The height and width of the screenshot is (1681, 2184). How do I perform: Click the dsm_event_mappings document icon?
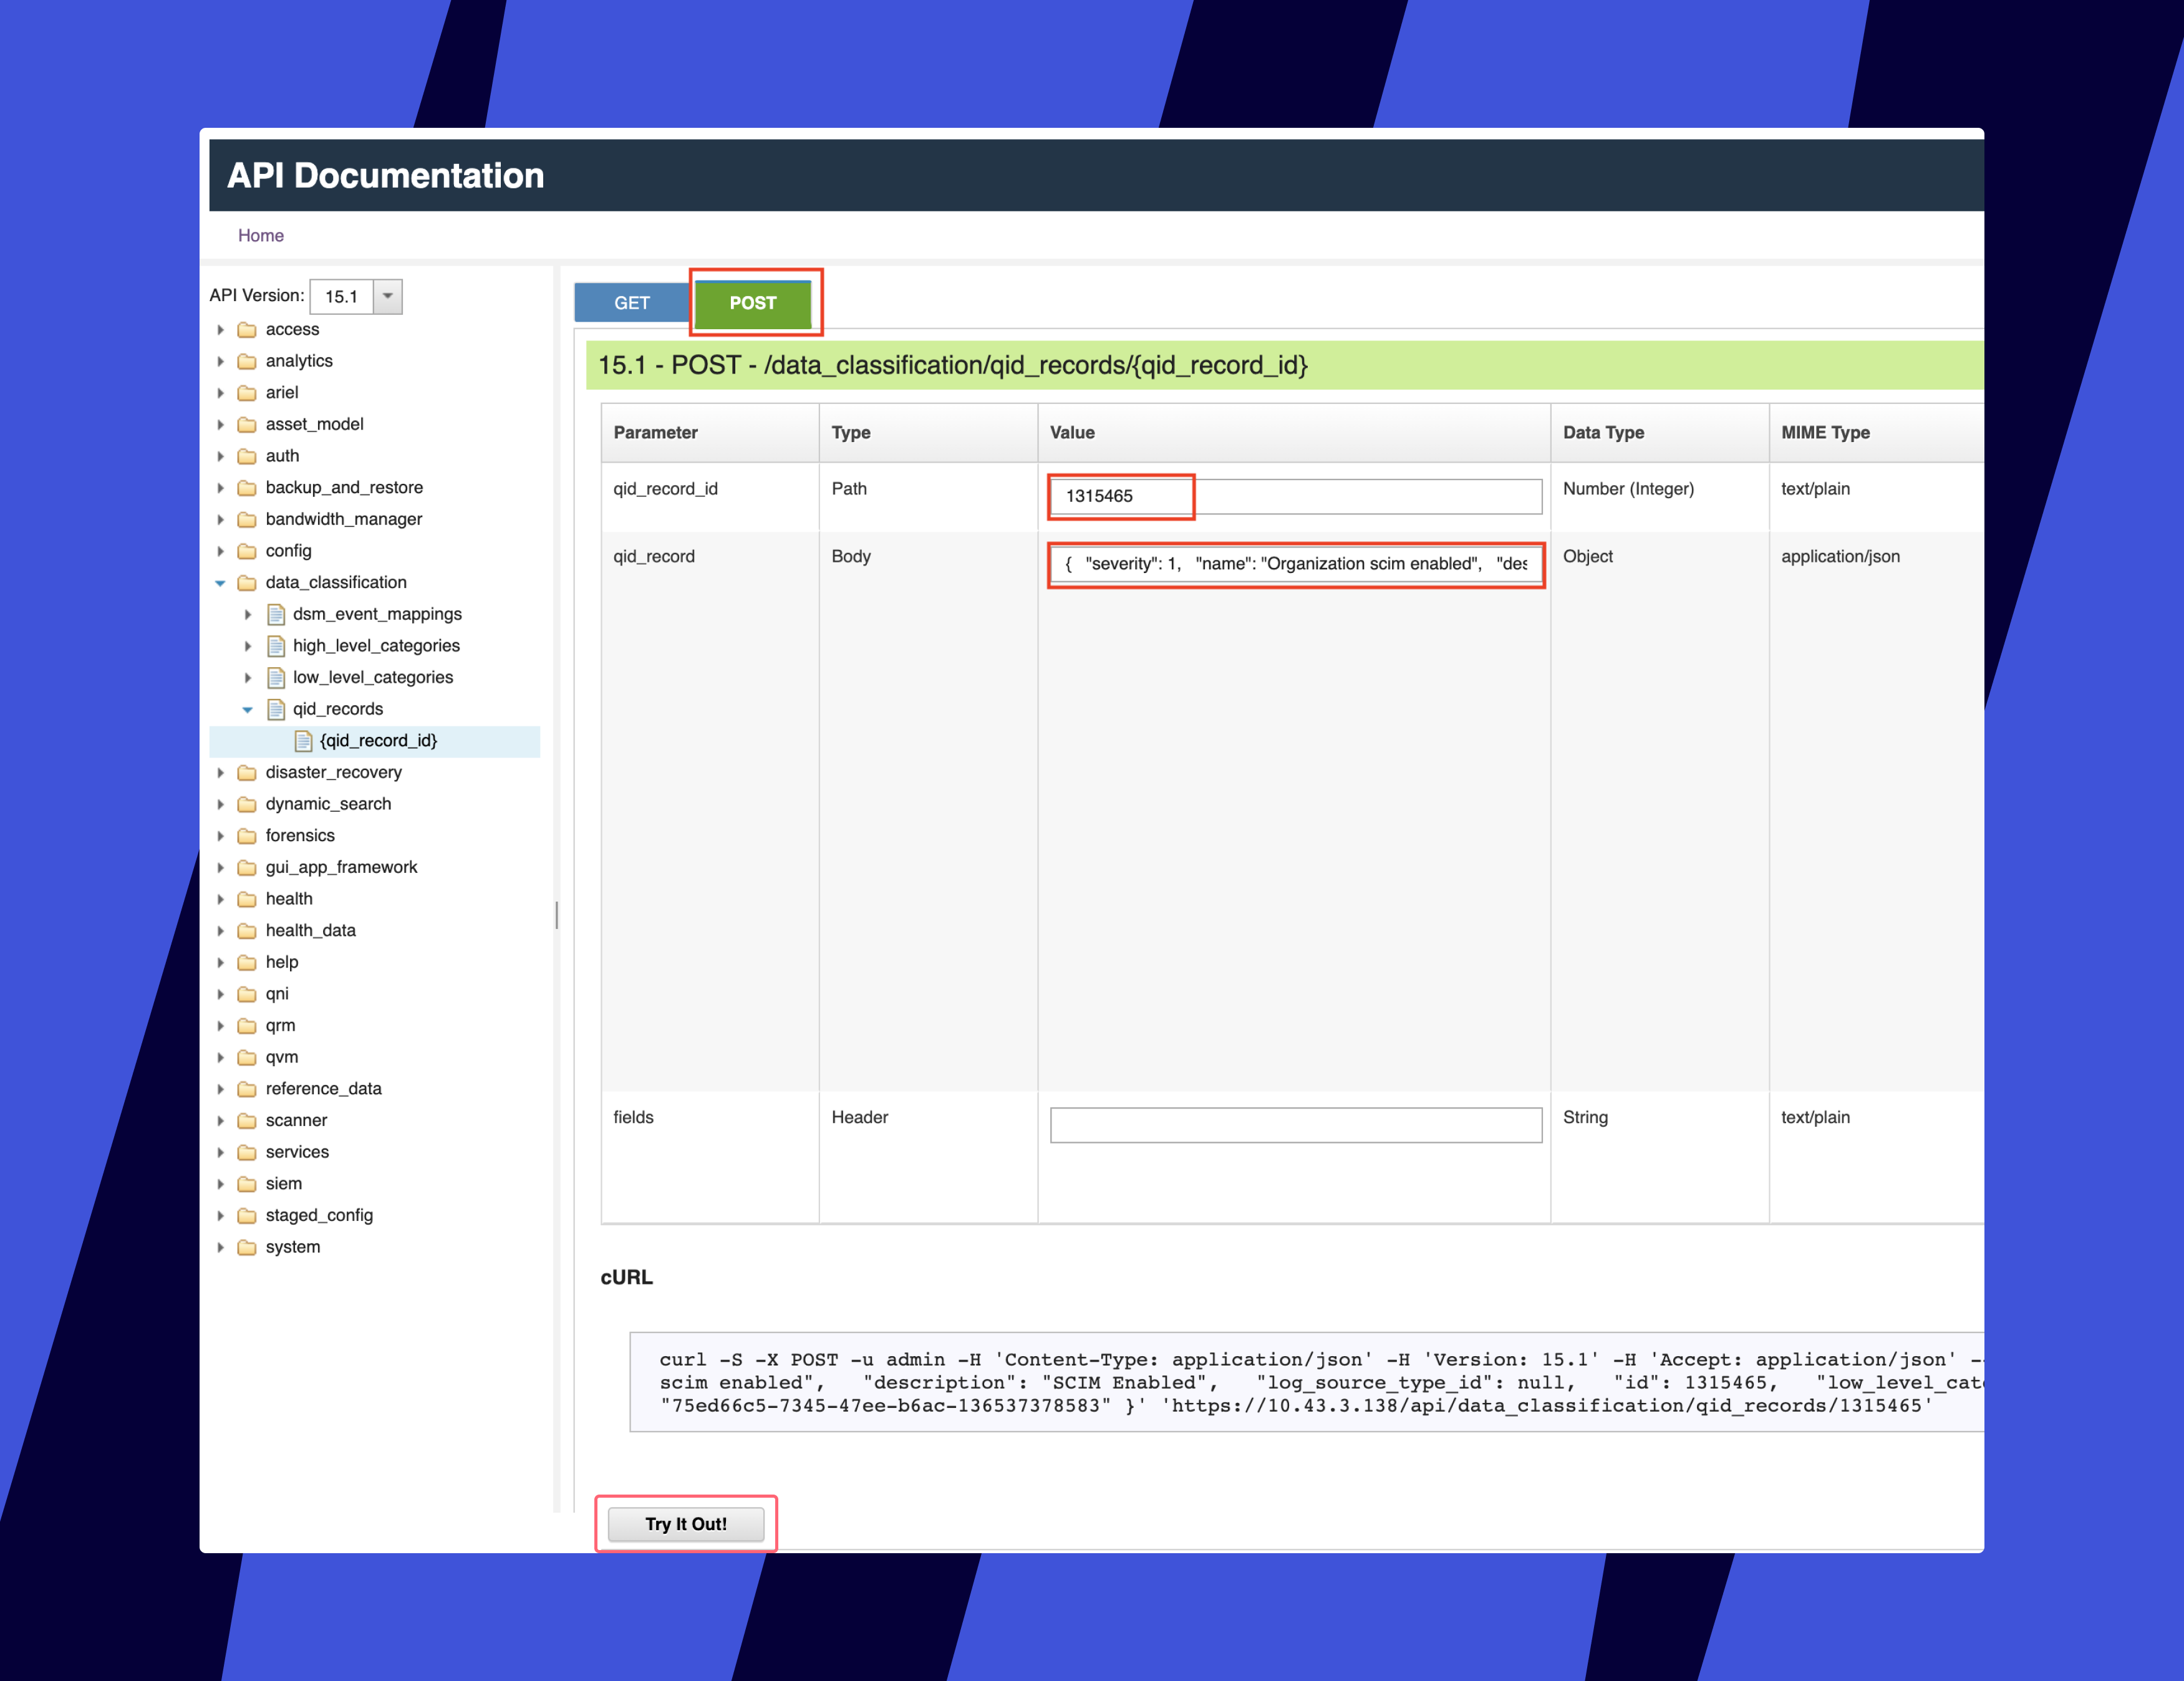click(276, 614)
